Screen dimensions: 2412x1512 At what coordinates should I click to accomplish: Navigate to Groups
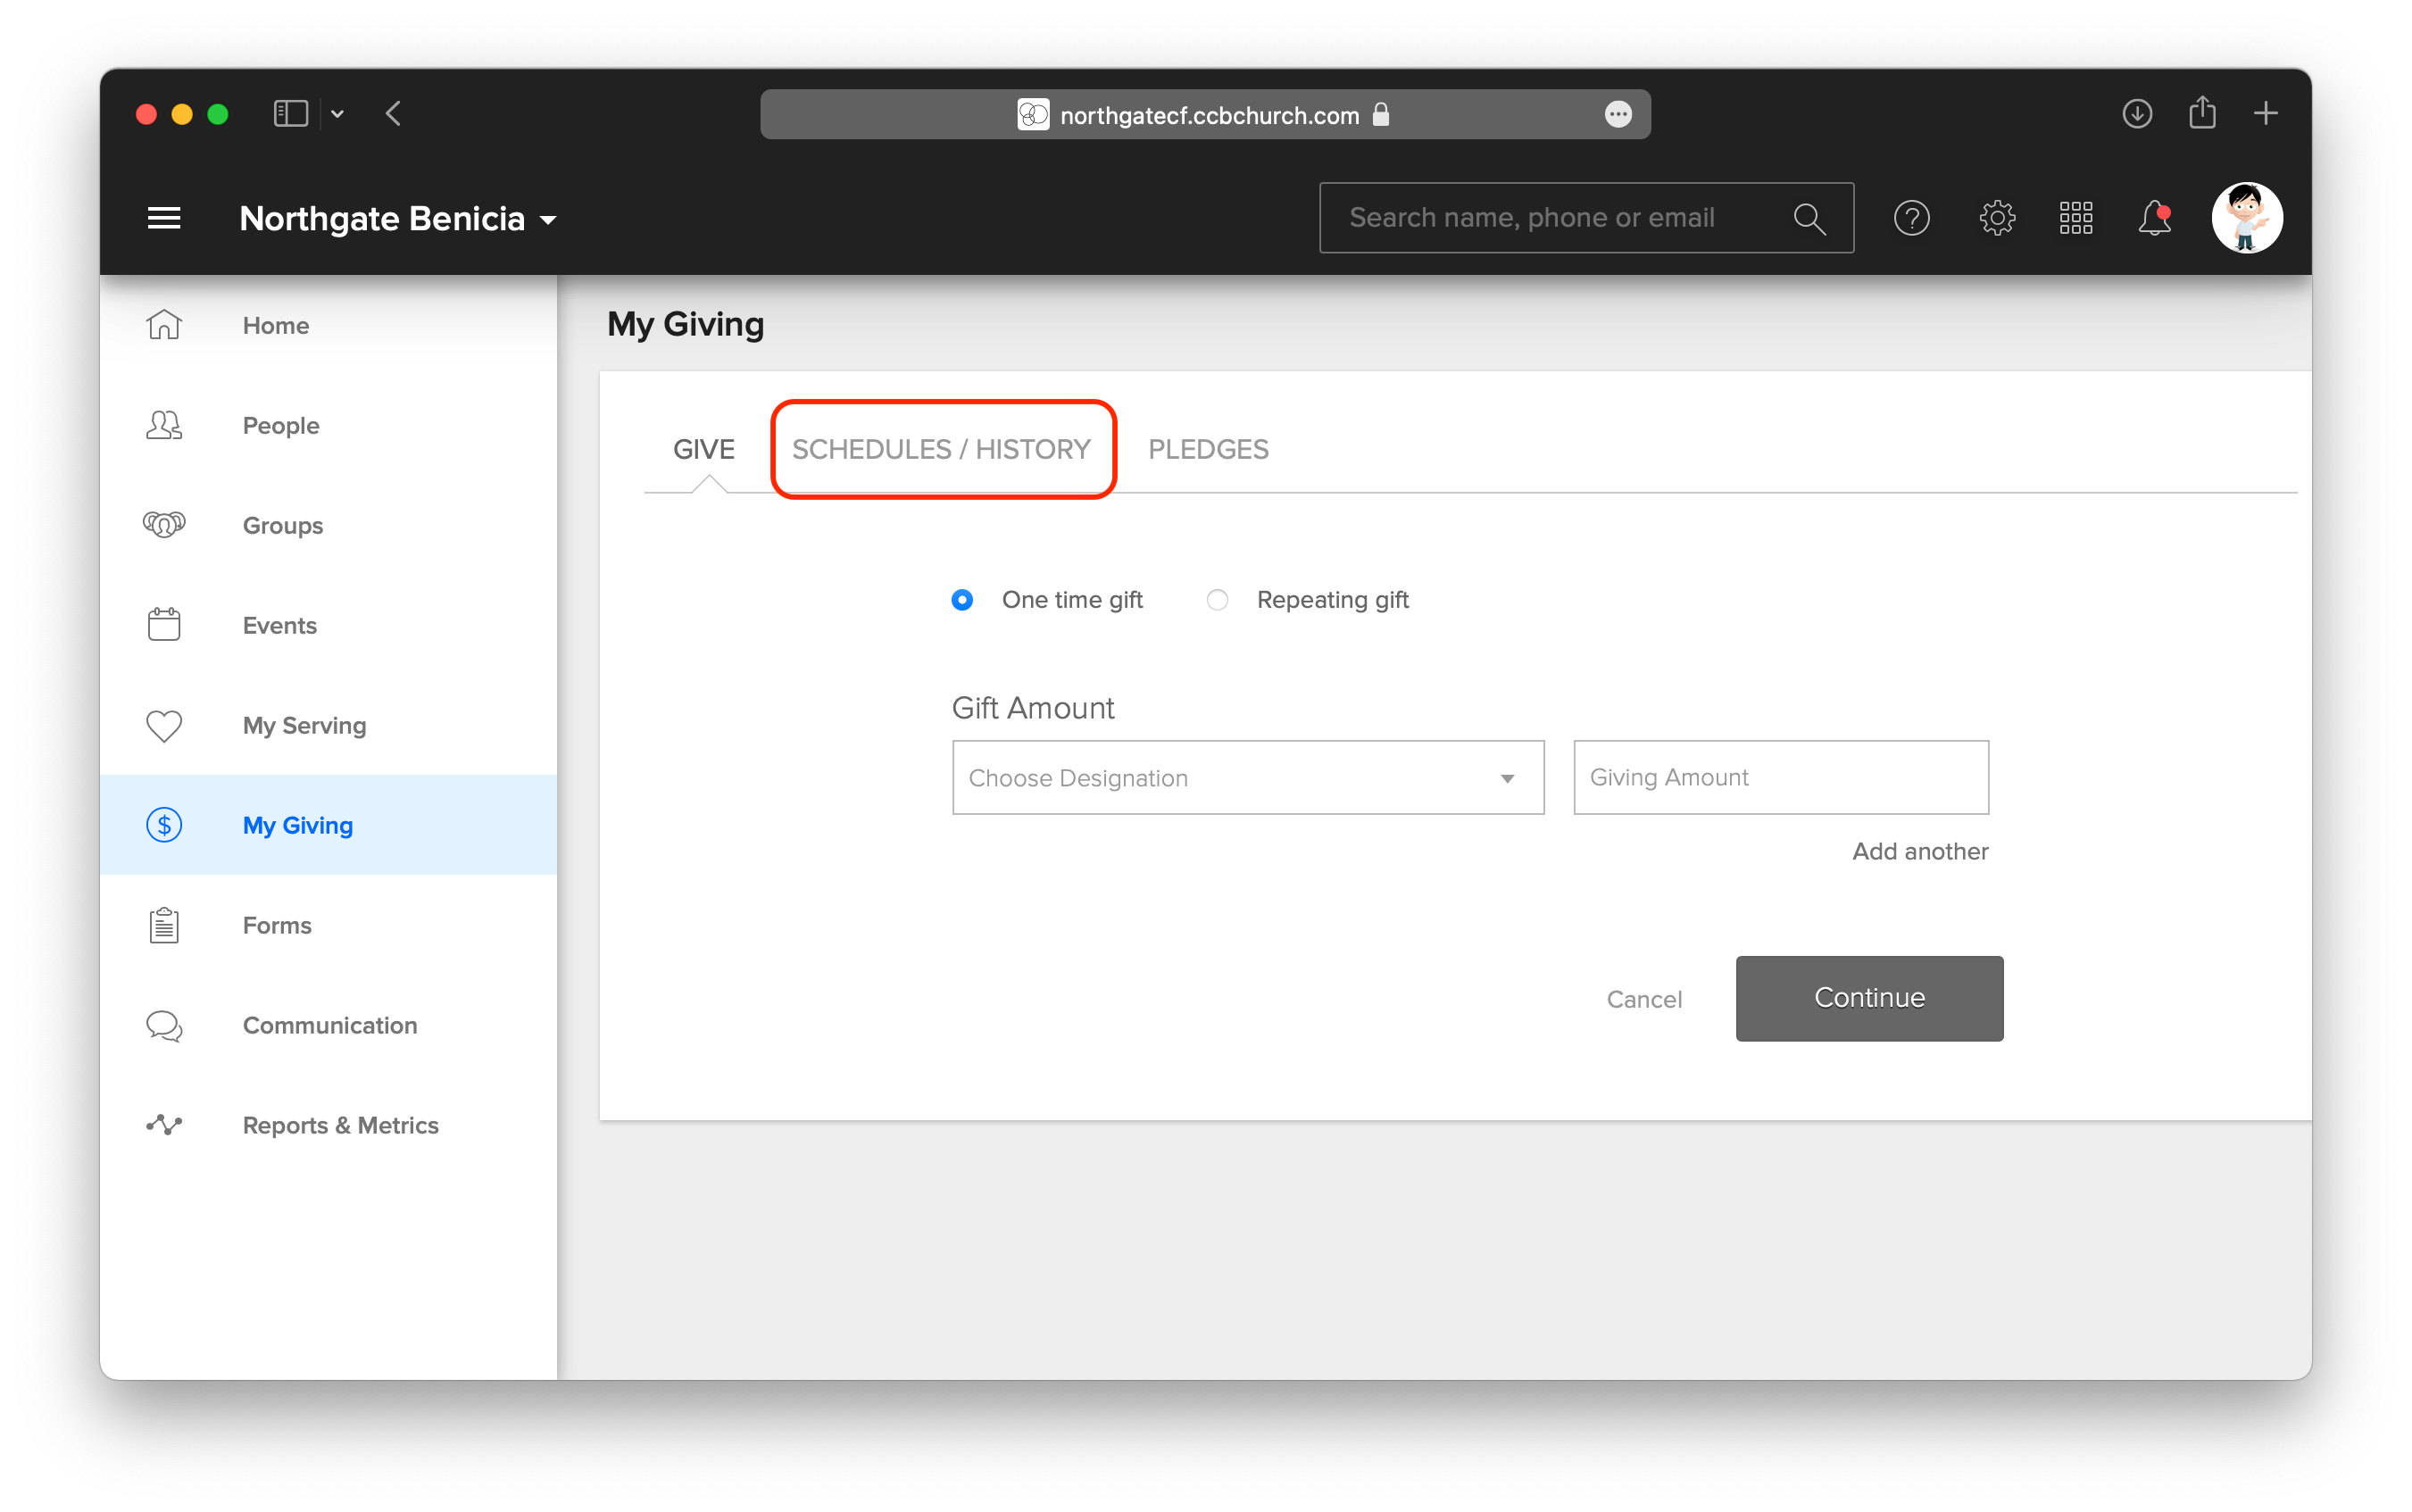282,524
